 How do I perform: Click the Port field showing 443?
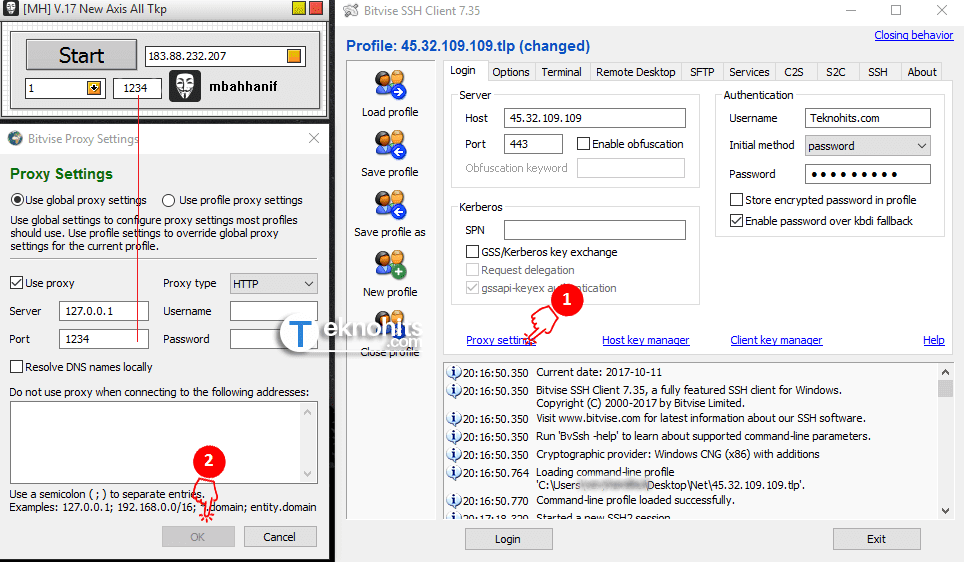pyautogui.click(x=533, y=144)
